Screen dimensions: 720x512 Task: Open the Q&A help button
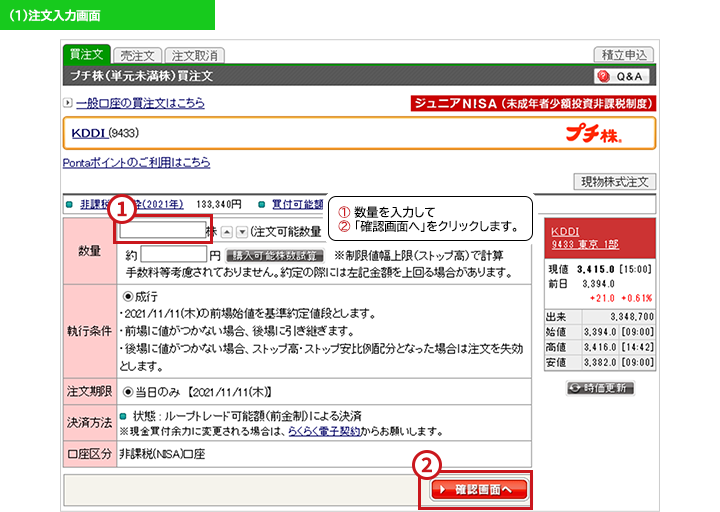[x=622, y=76]
